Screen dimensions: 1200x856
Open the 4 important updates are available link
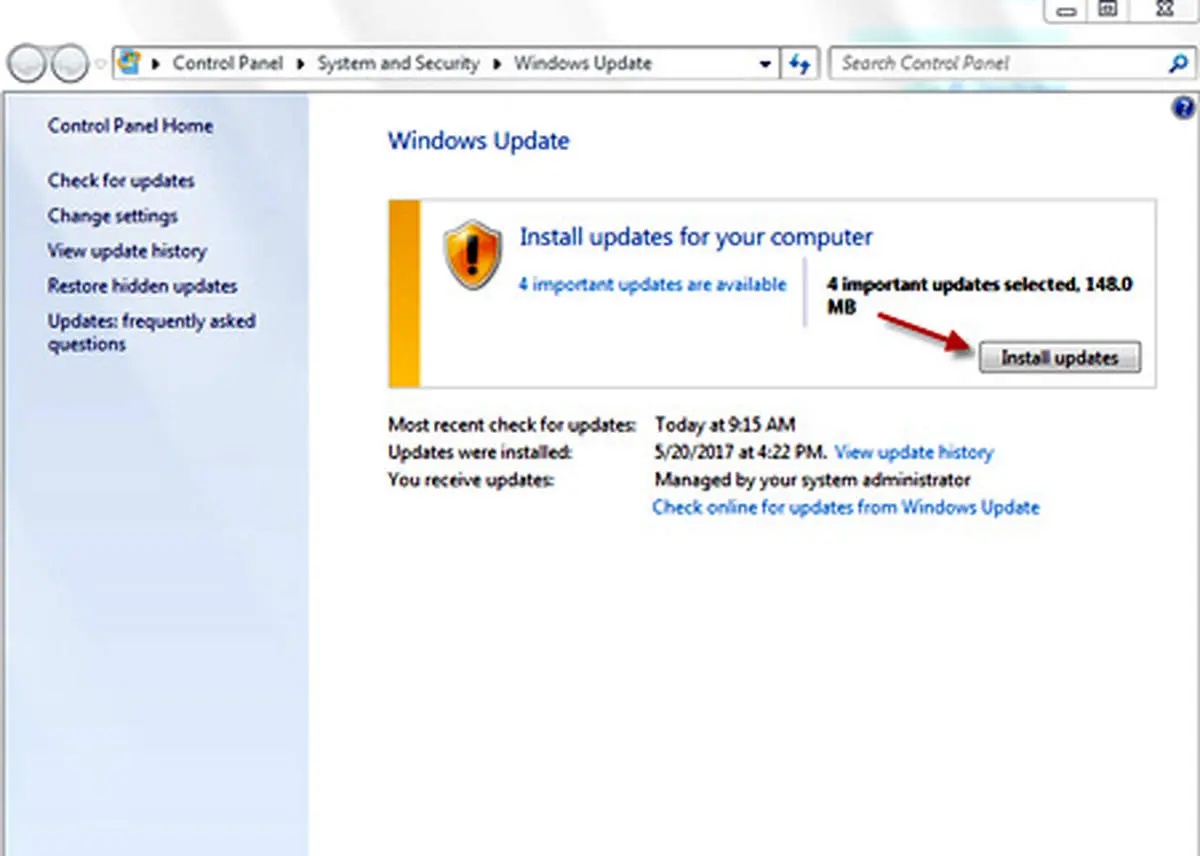[x=652, y=284]
